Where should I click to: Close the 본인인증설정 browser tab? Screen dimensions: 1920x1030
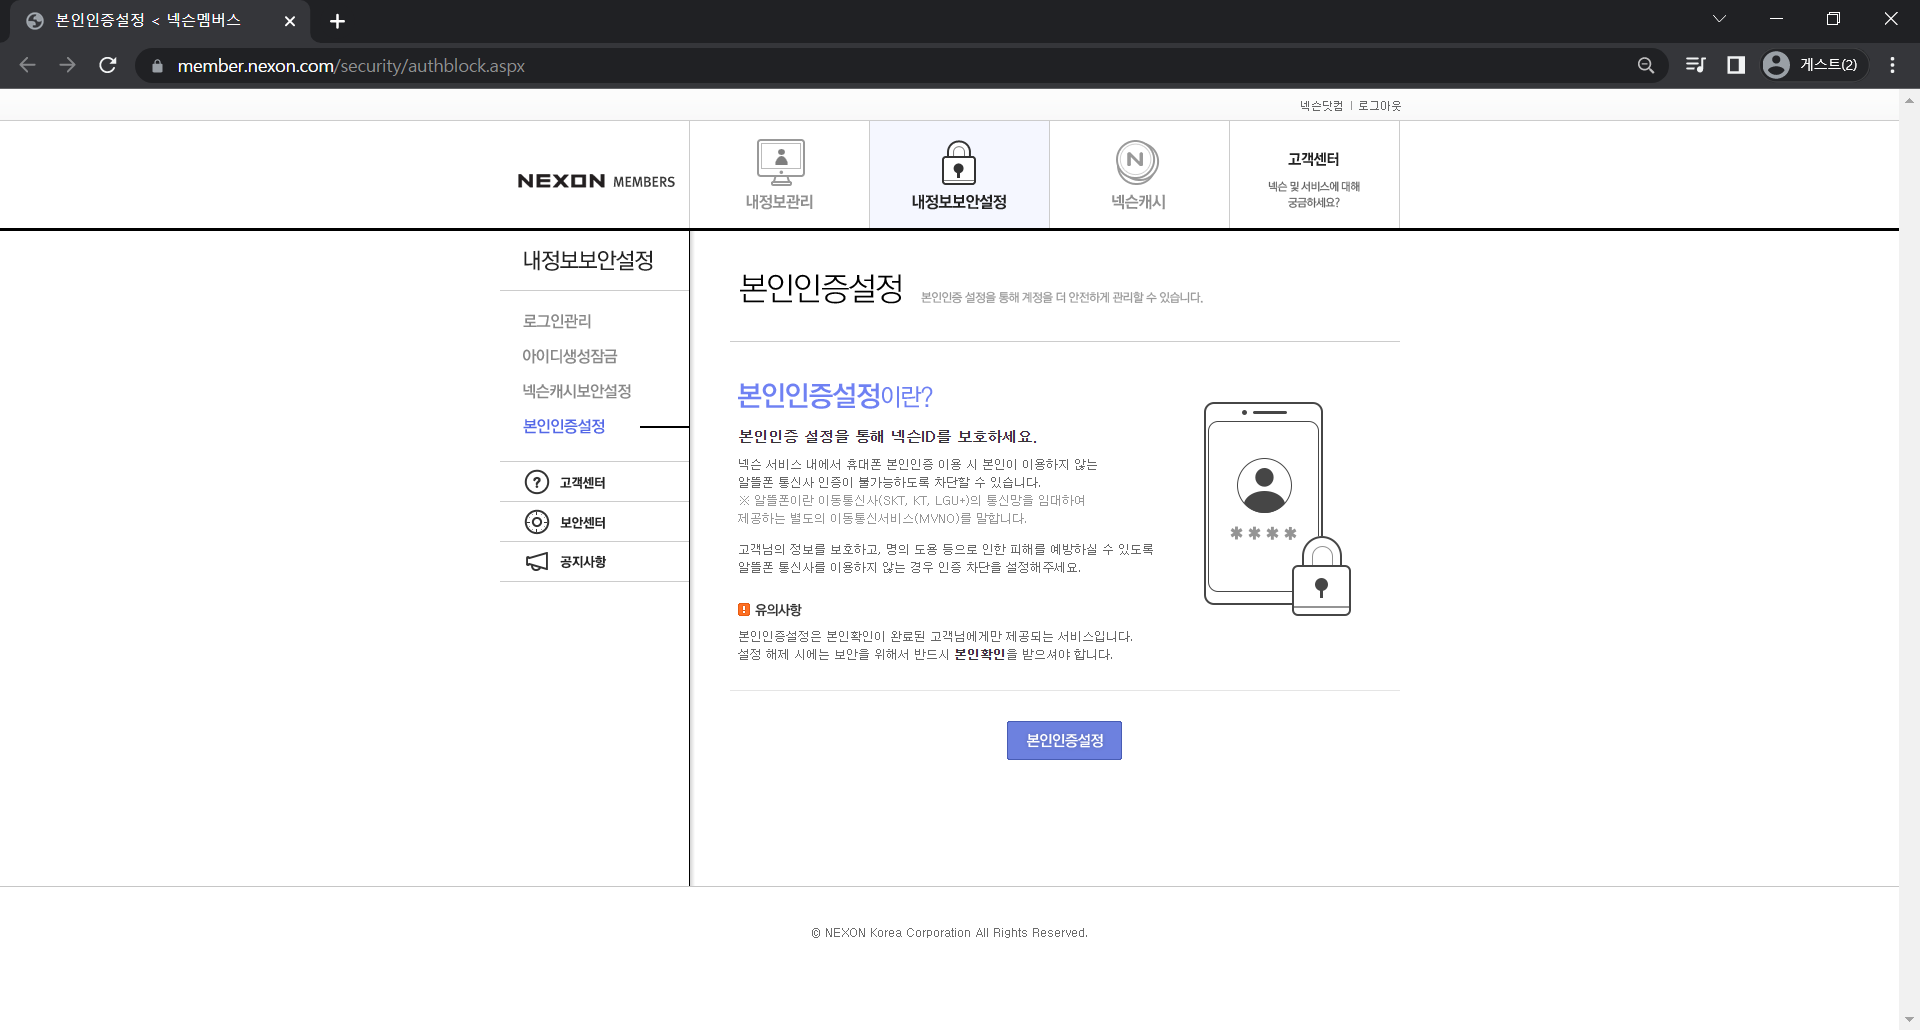point(290,21)
